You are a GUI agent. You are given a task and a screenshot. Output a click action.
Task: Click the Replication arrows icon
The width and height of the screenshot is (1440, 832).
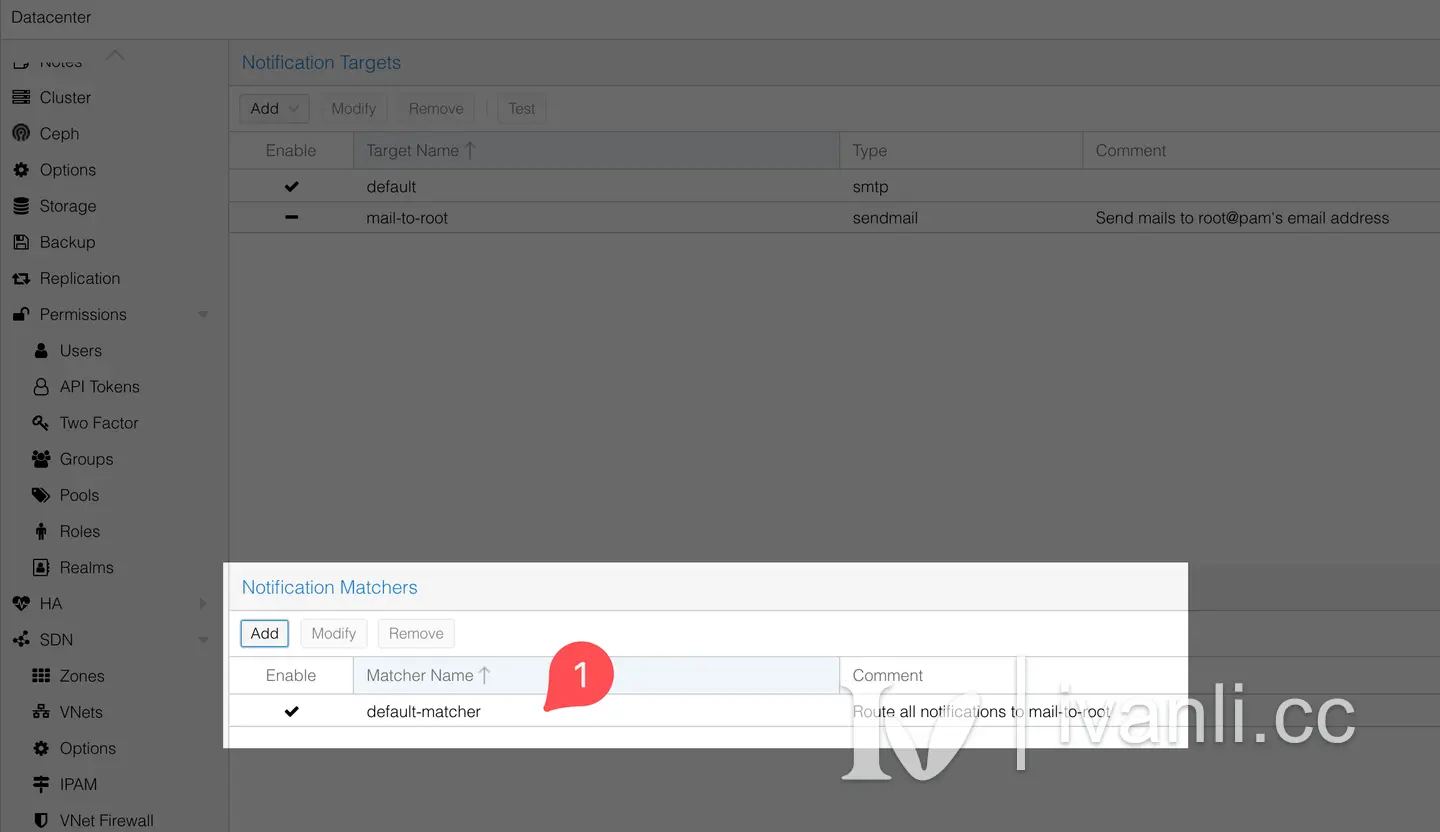[21, 278]
